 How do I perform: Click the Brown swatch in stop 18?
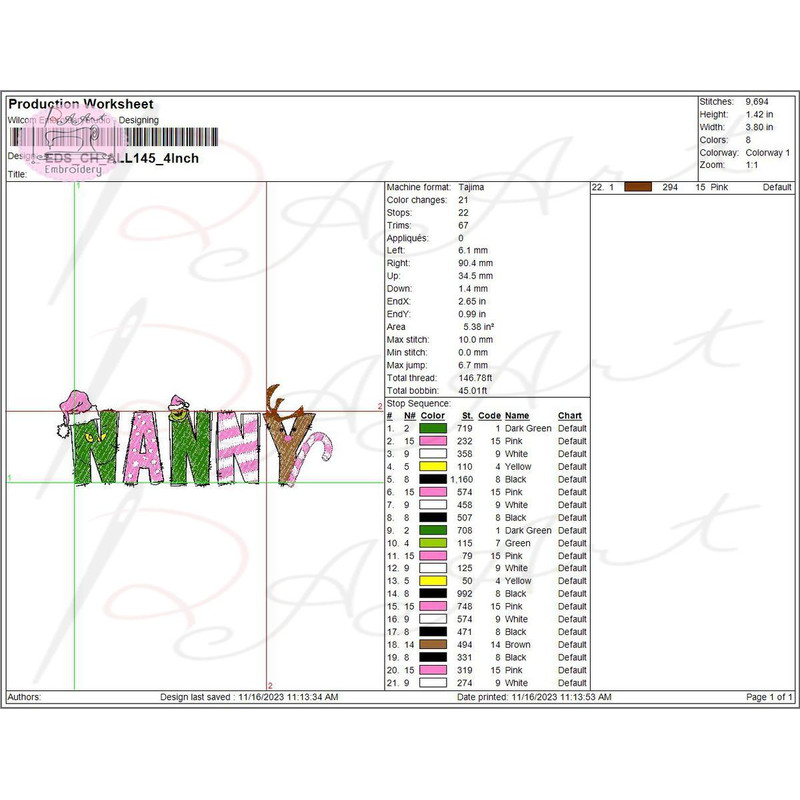[432, 645]
